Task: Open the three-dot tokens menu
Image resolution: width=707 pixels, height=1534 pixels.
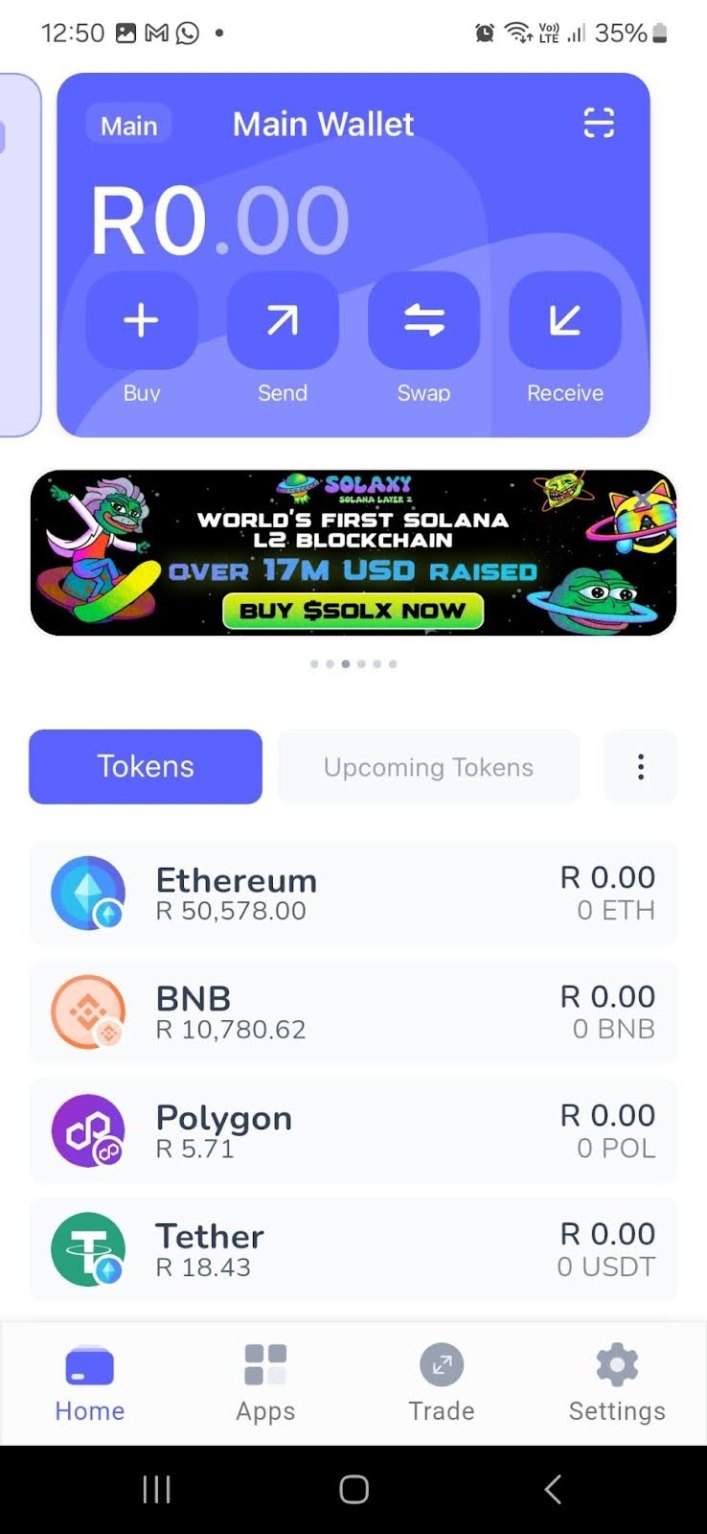Action: point(640,767)
